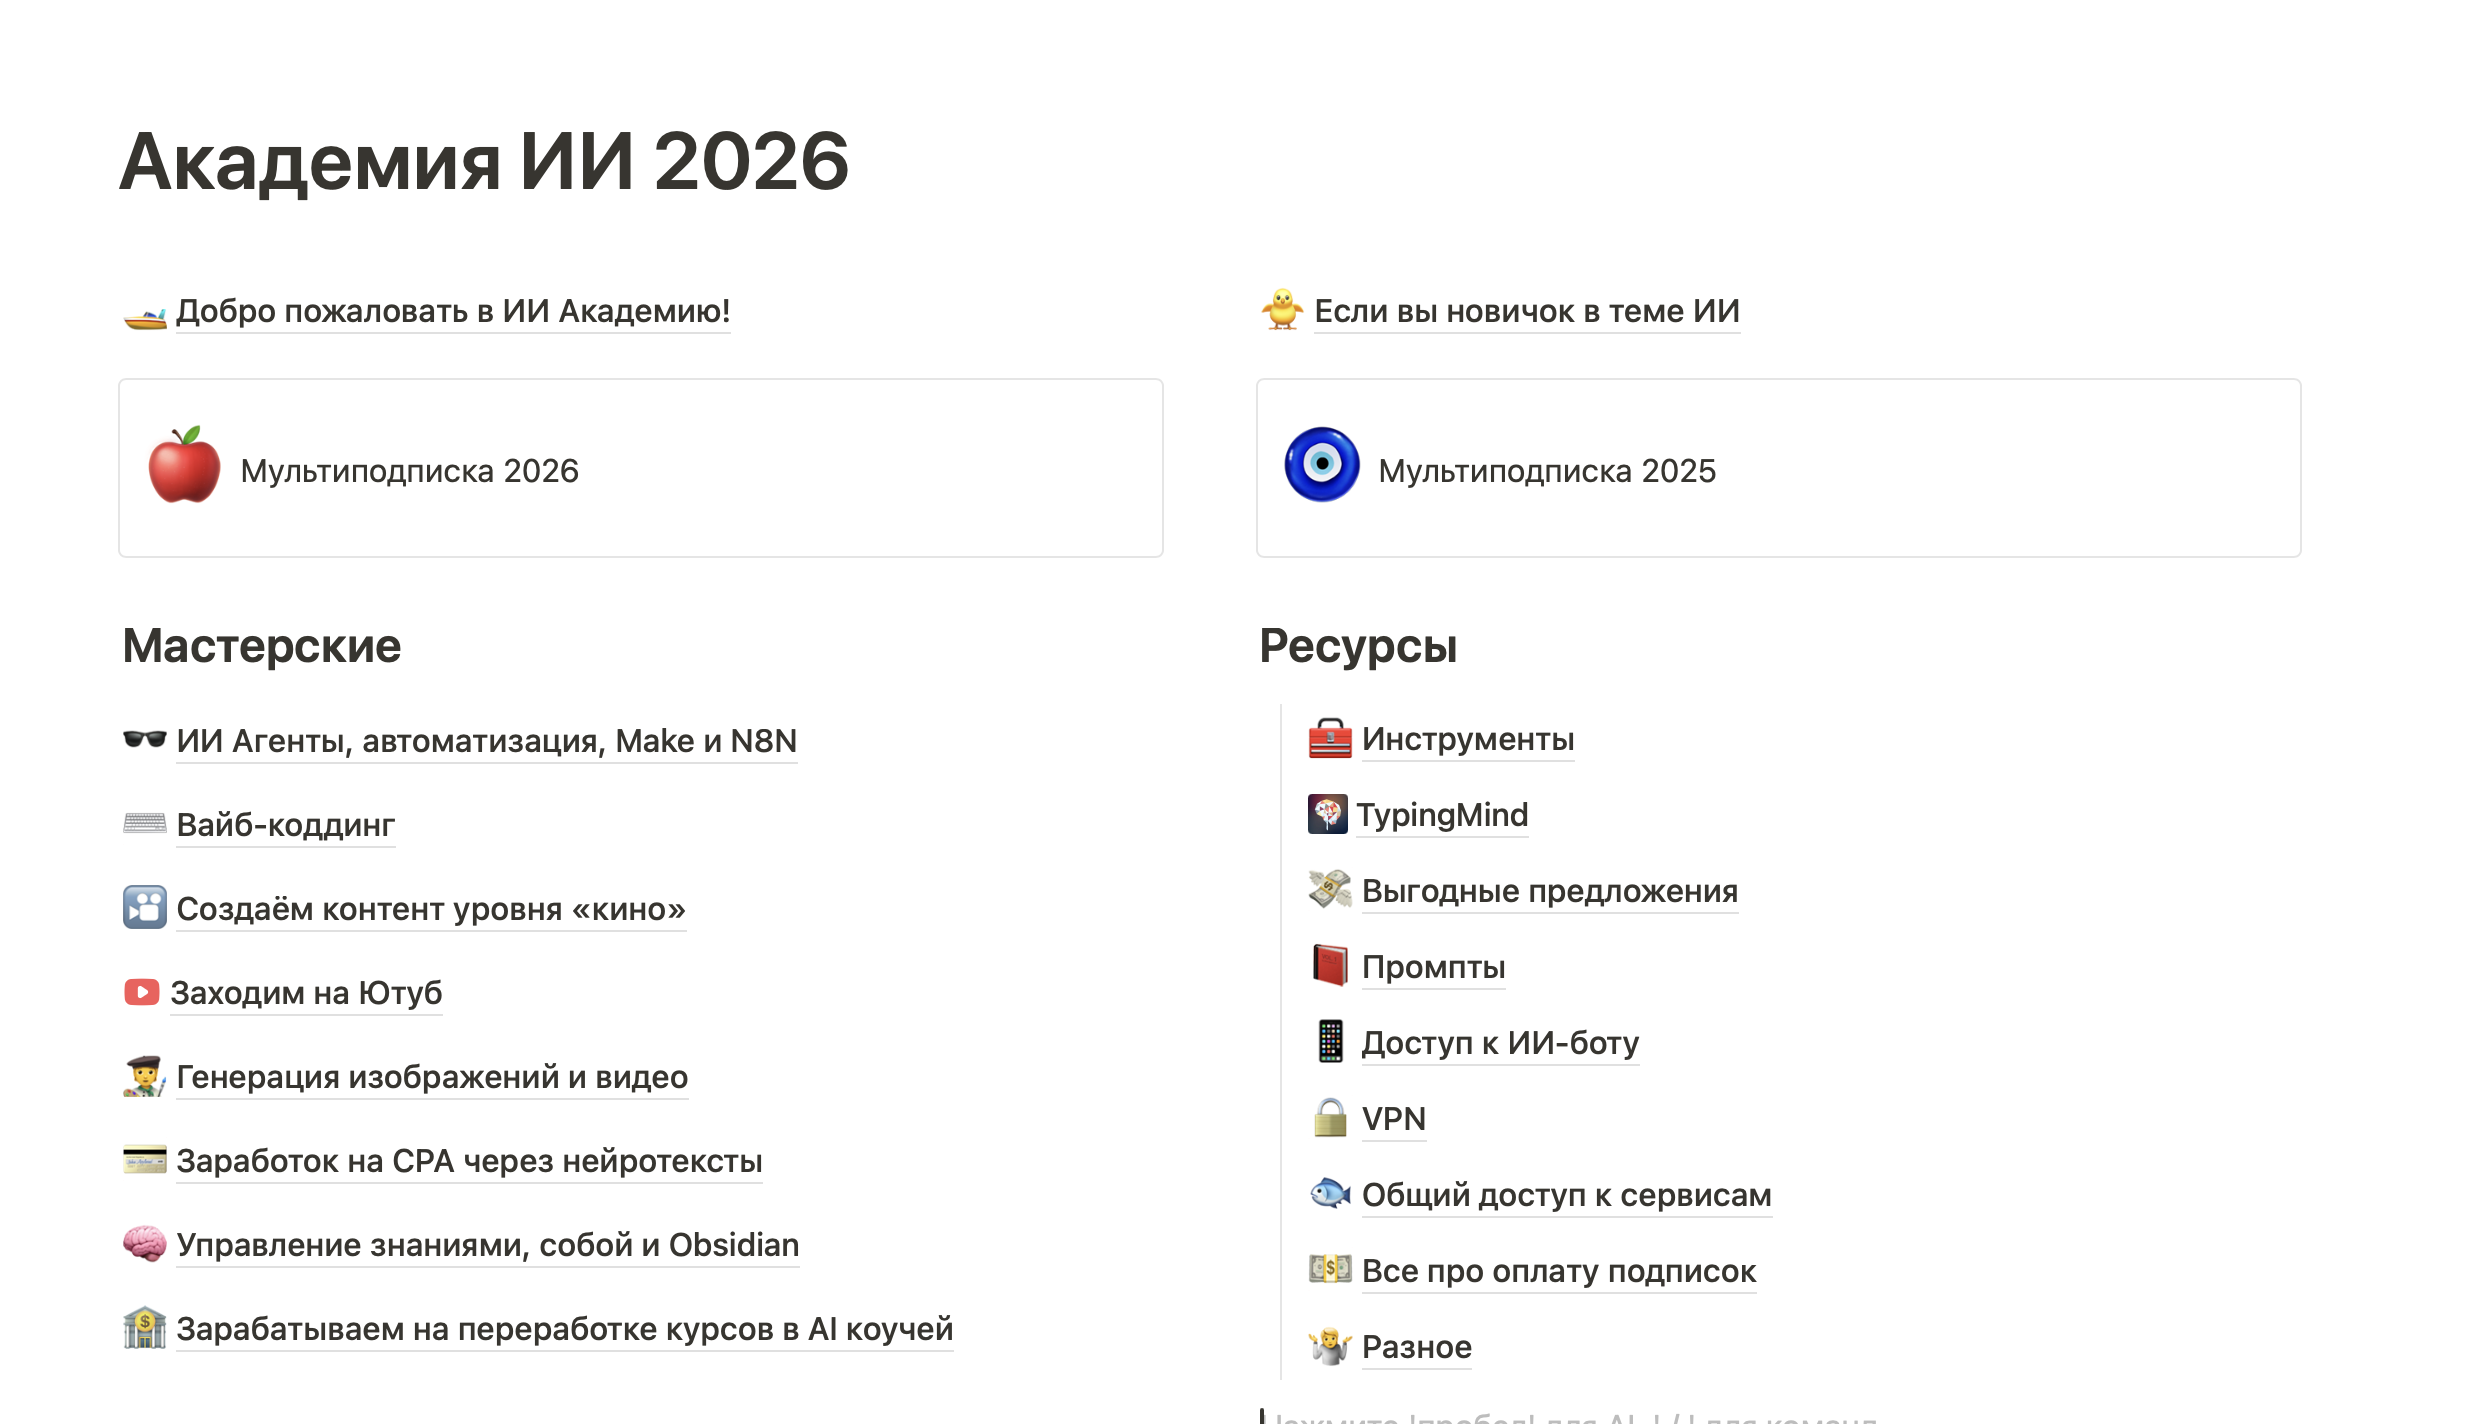Click the sunglasses icon beside ИИ Агенты
This screenshot has height=1424, width=2482.
(144, 740)
